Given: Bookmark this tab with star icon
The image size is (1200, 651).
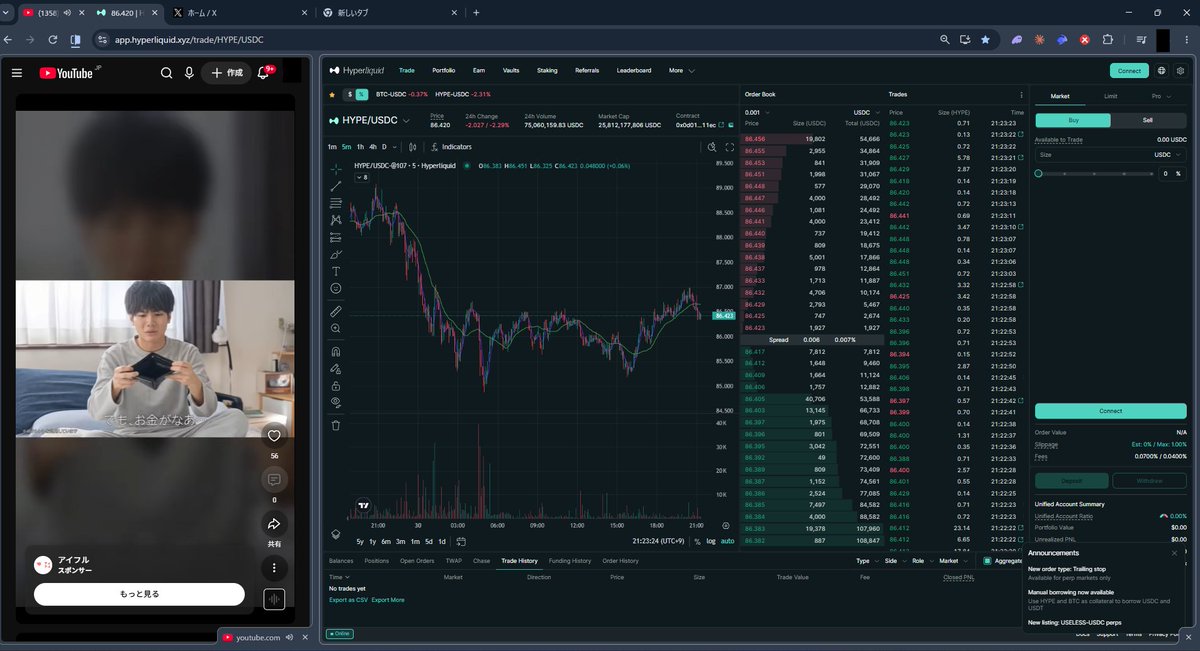Looking at the screenshot, I should 985,40.
